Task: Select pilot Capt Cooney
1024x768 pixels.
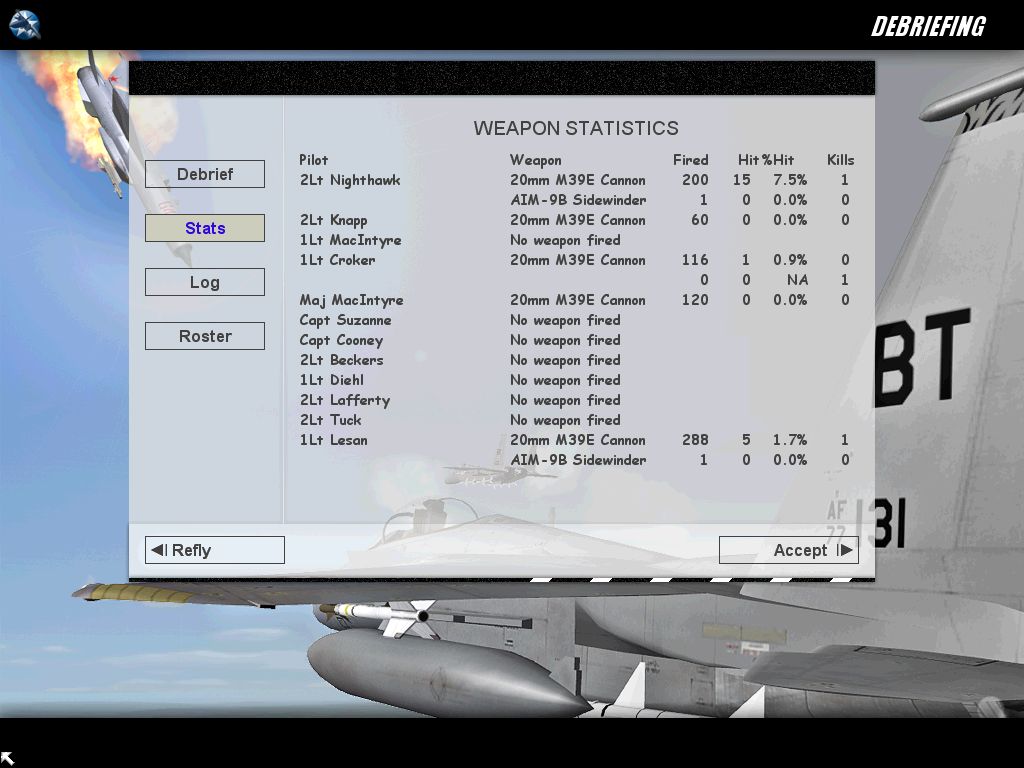Action: (x=342, y=340)
